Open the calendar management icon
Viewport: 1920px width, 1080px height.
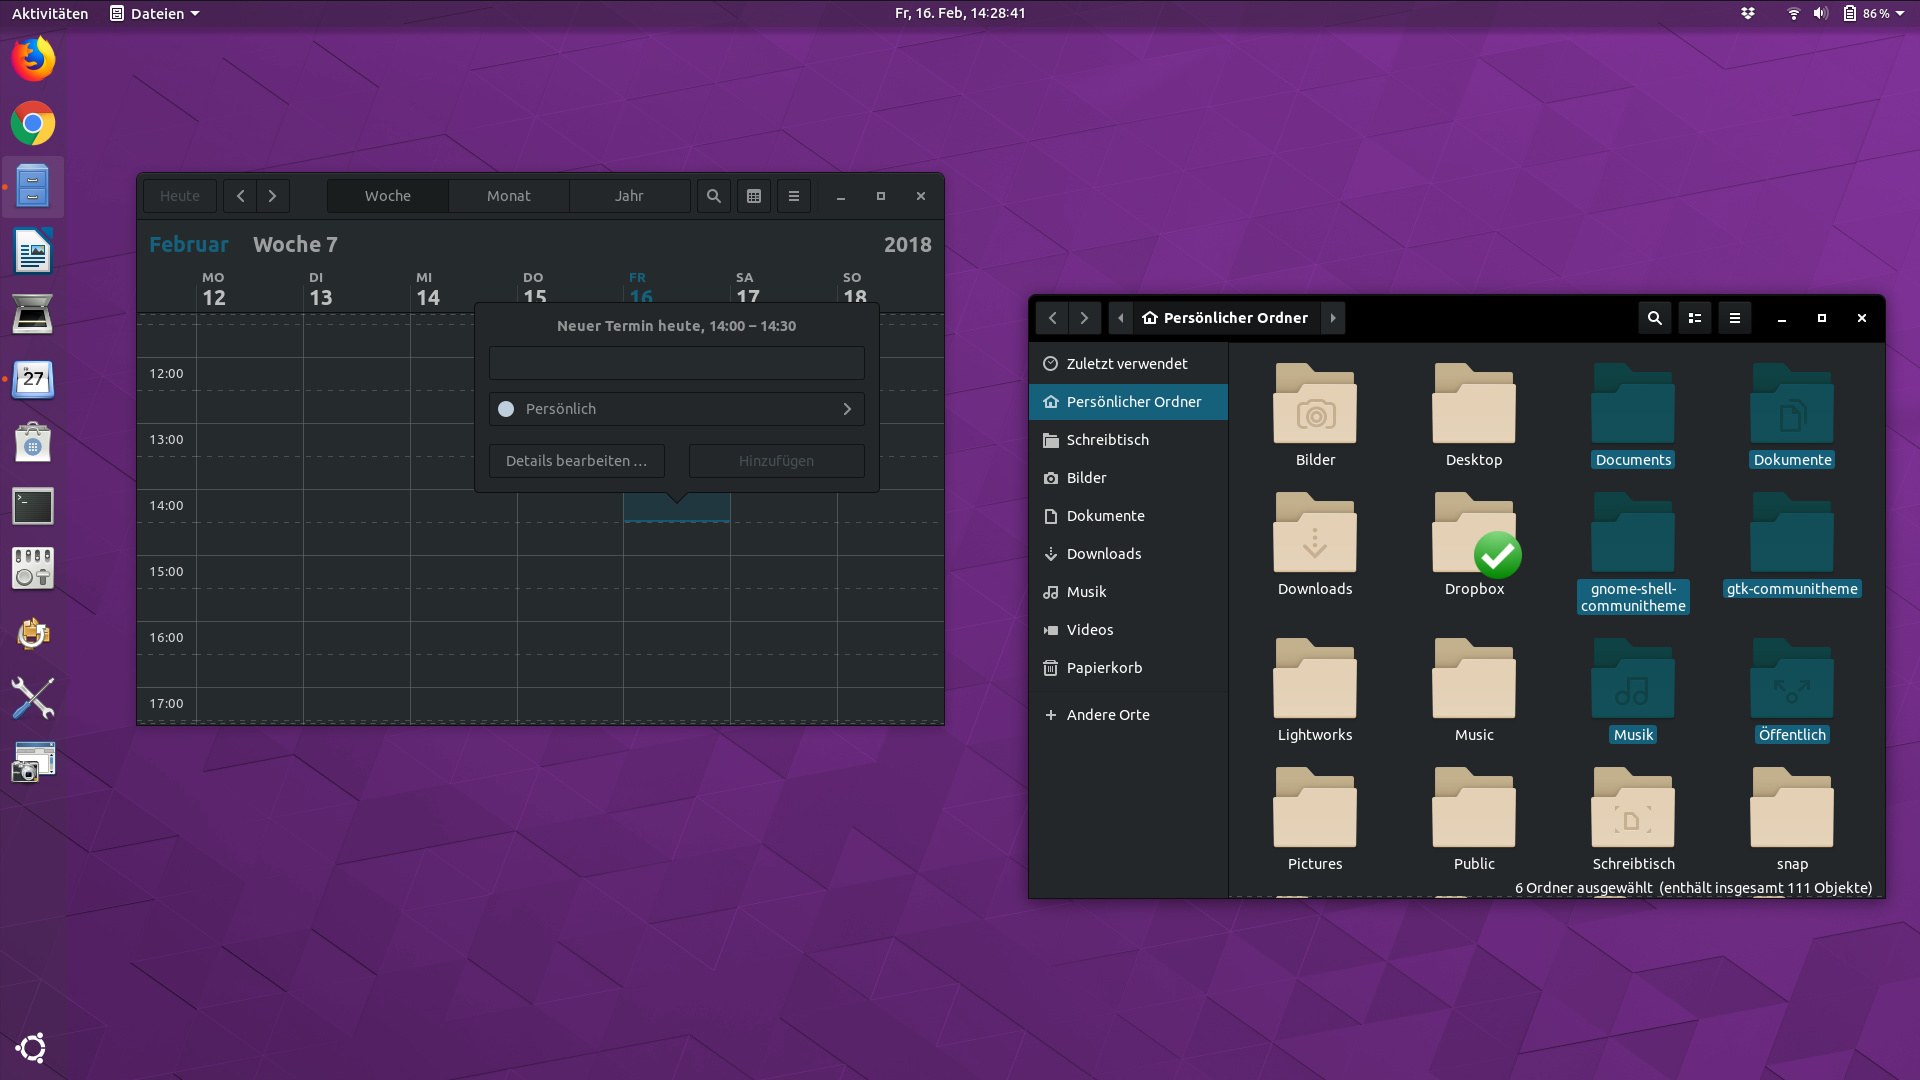(x=754, y=196)
